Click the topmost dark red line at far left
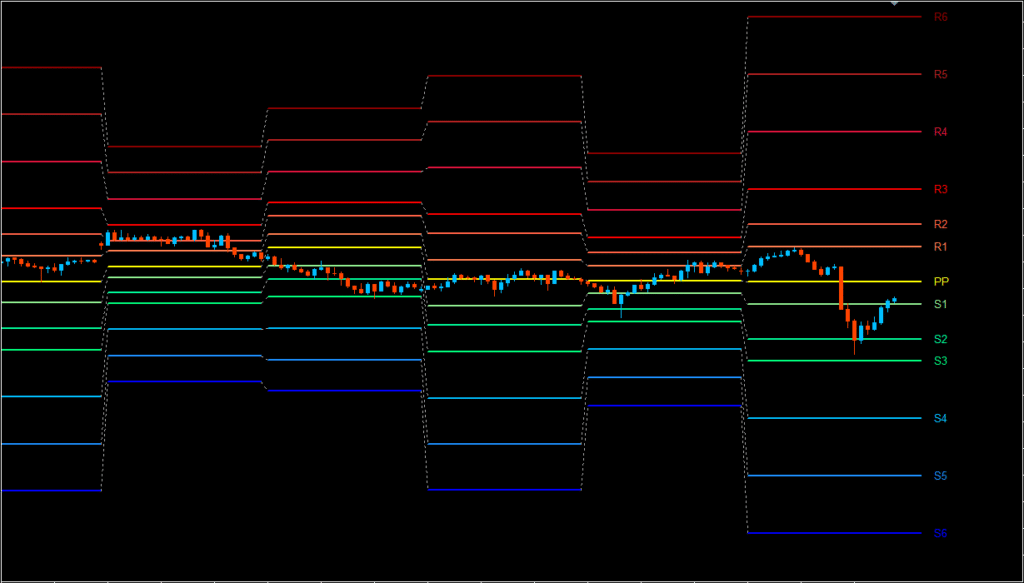 [50, 67]
